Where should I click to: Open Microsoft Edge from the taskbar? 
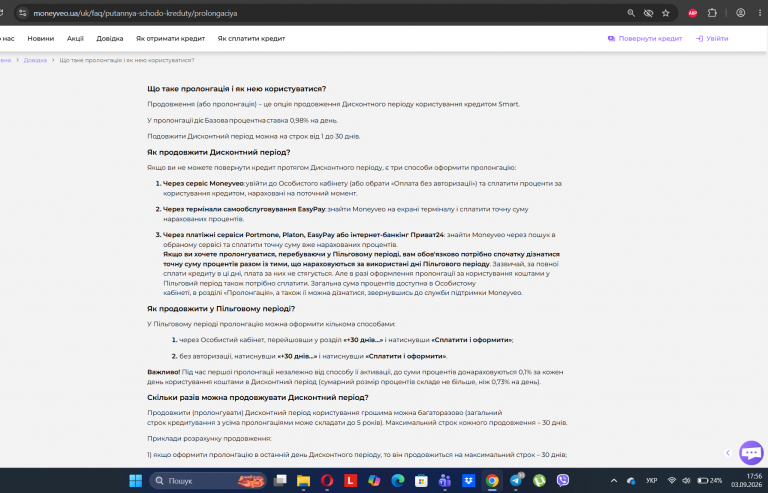point(398,481)
